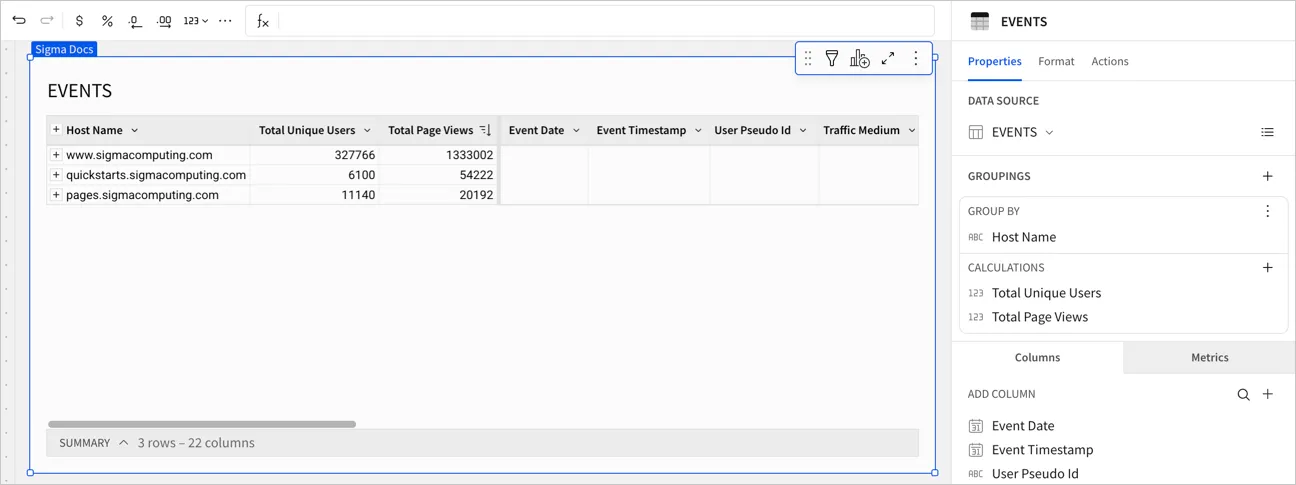Open more toolbar options ellipsis

pos(225,21)
